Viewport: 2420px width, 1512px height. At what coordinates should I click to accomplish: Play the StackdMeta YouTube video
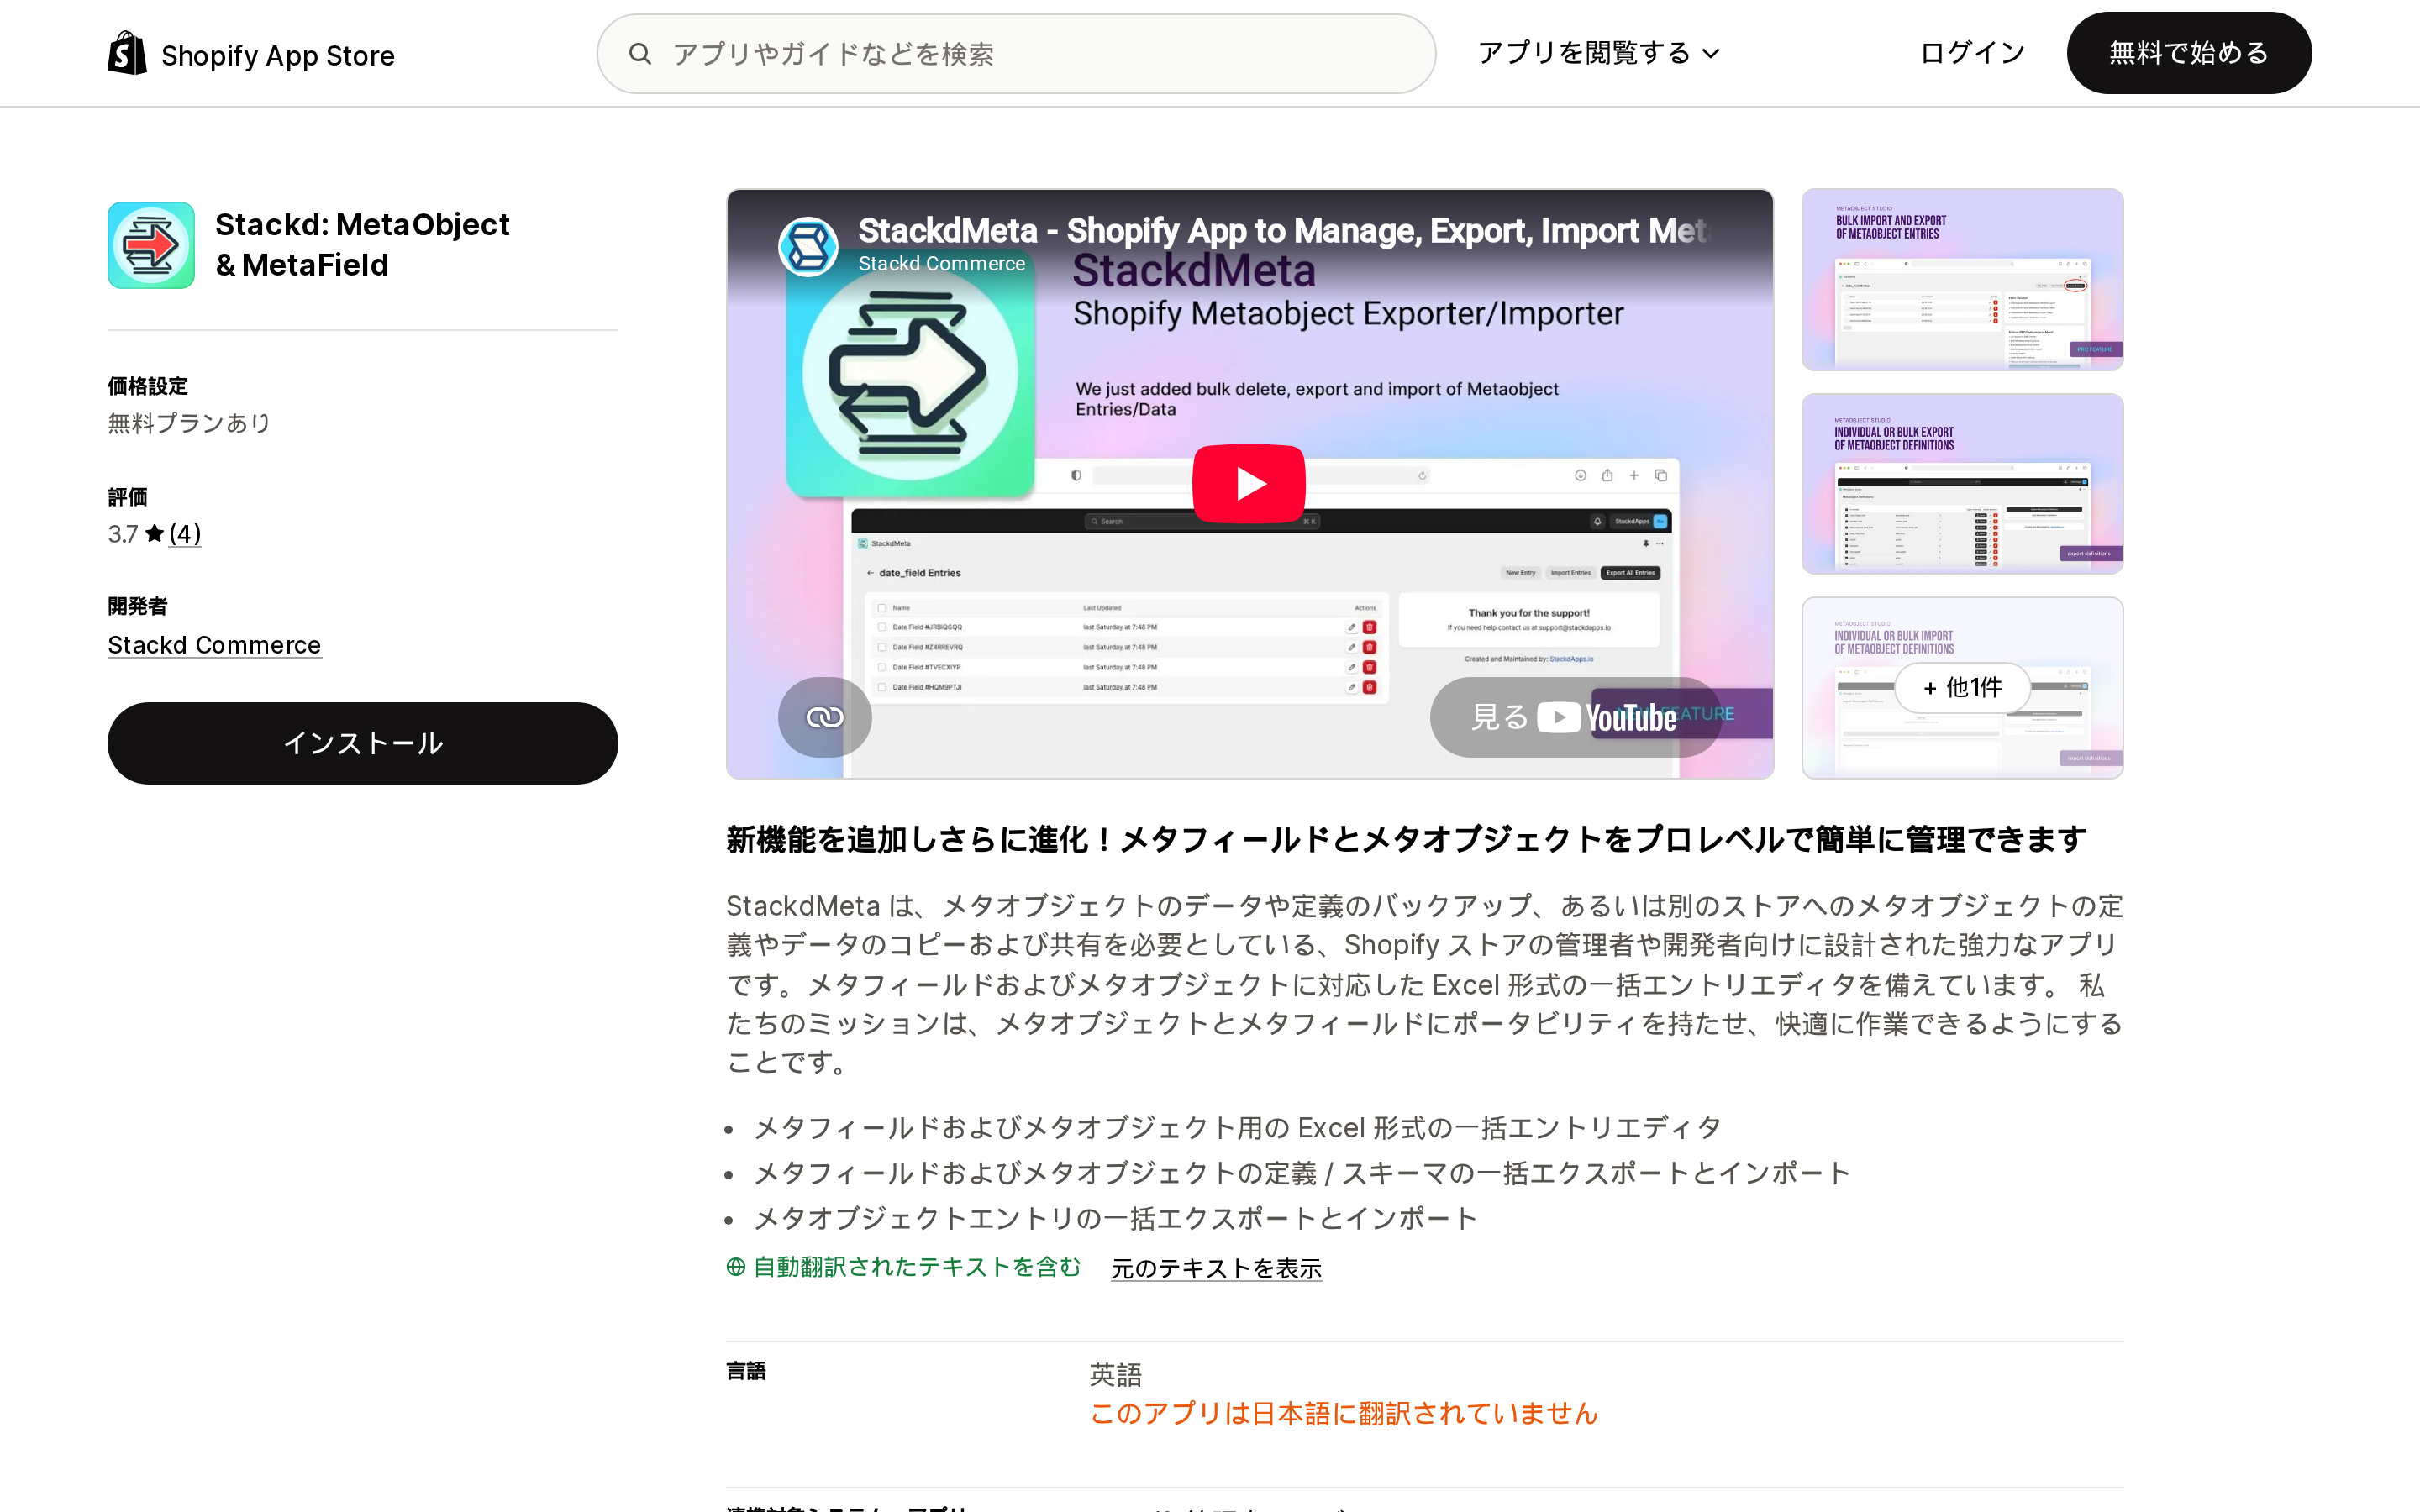click(1248, 484)
